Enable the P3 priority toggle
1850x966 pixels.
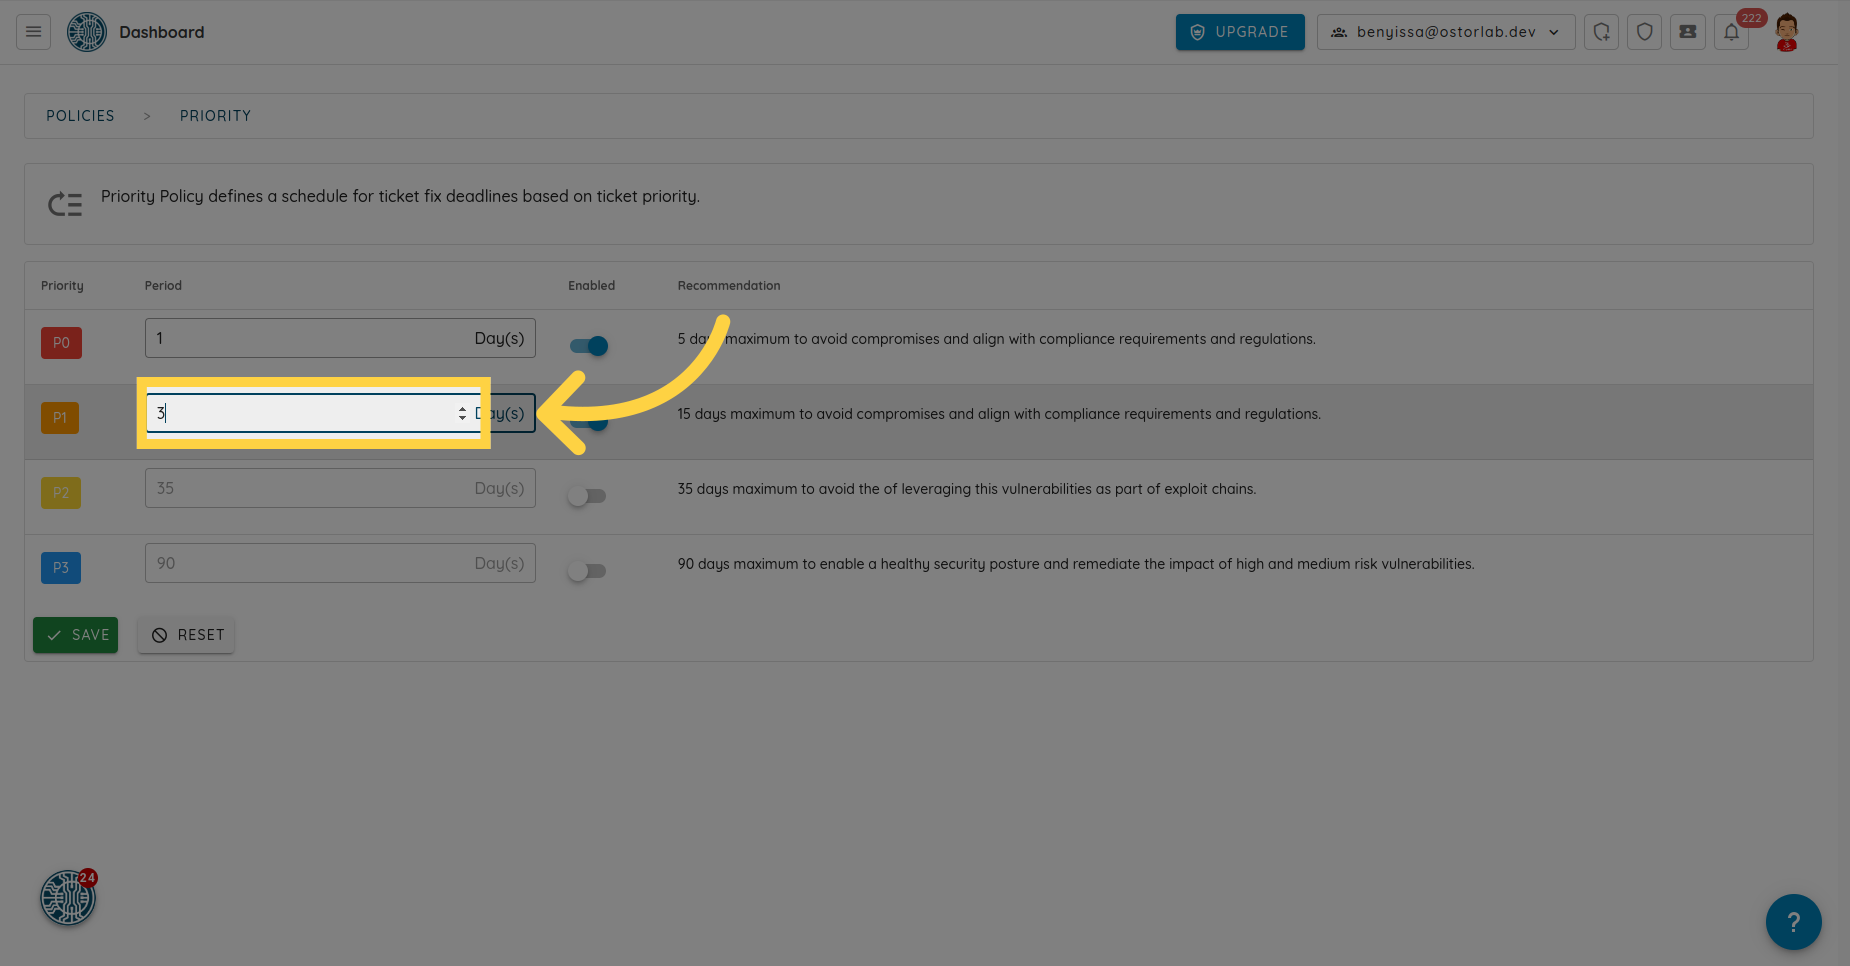[x=587, y=571]
